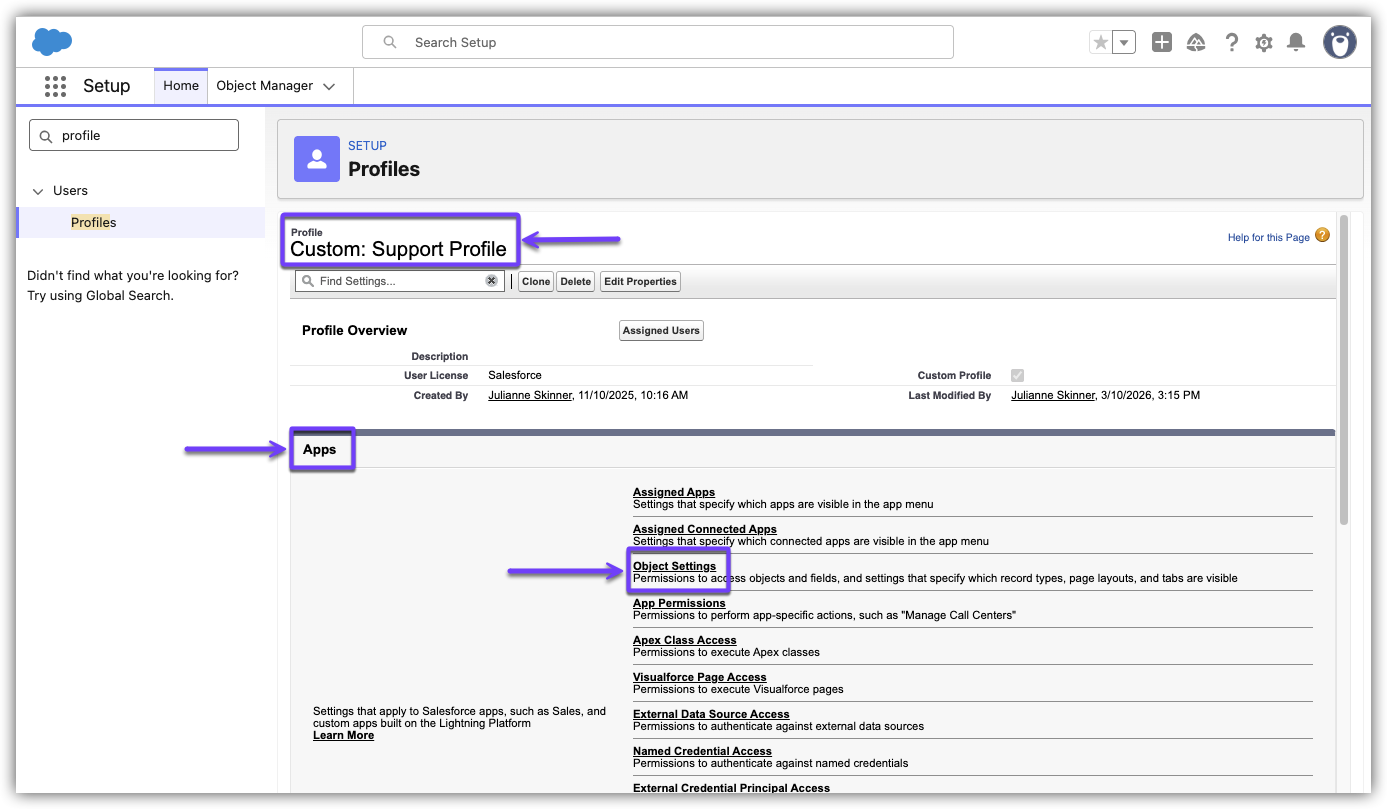Clear the Find Settings search field
Image resolution: width=1387 pixels, height=809 pixels.
coord(491,281)
